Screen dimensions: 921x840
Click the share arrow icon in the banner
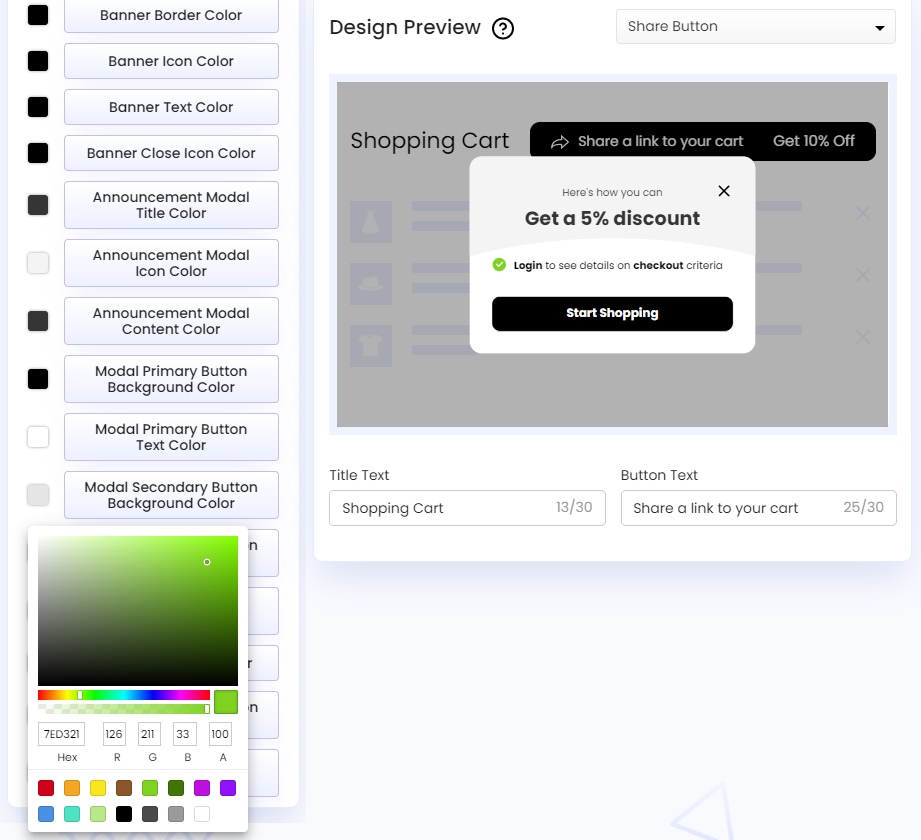560,142
